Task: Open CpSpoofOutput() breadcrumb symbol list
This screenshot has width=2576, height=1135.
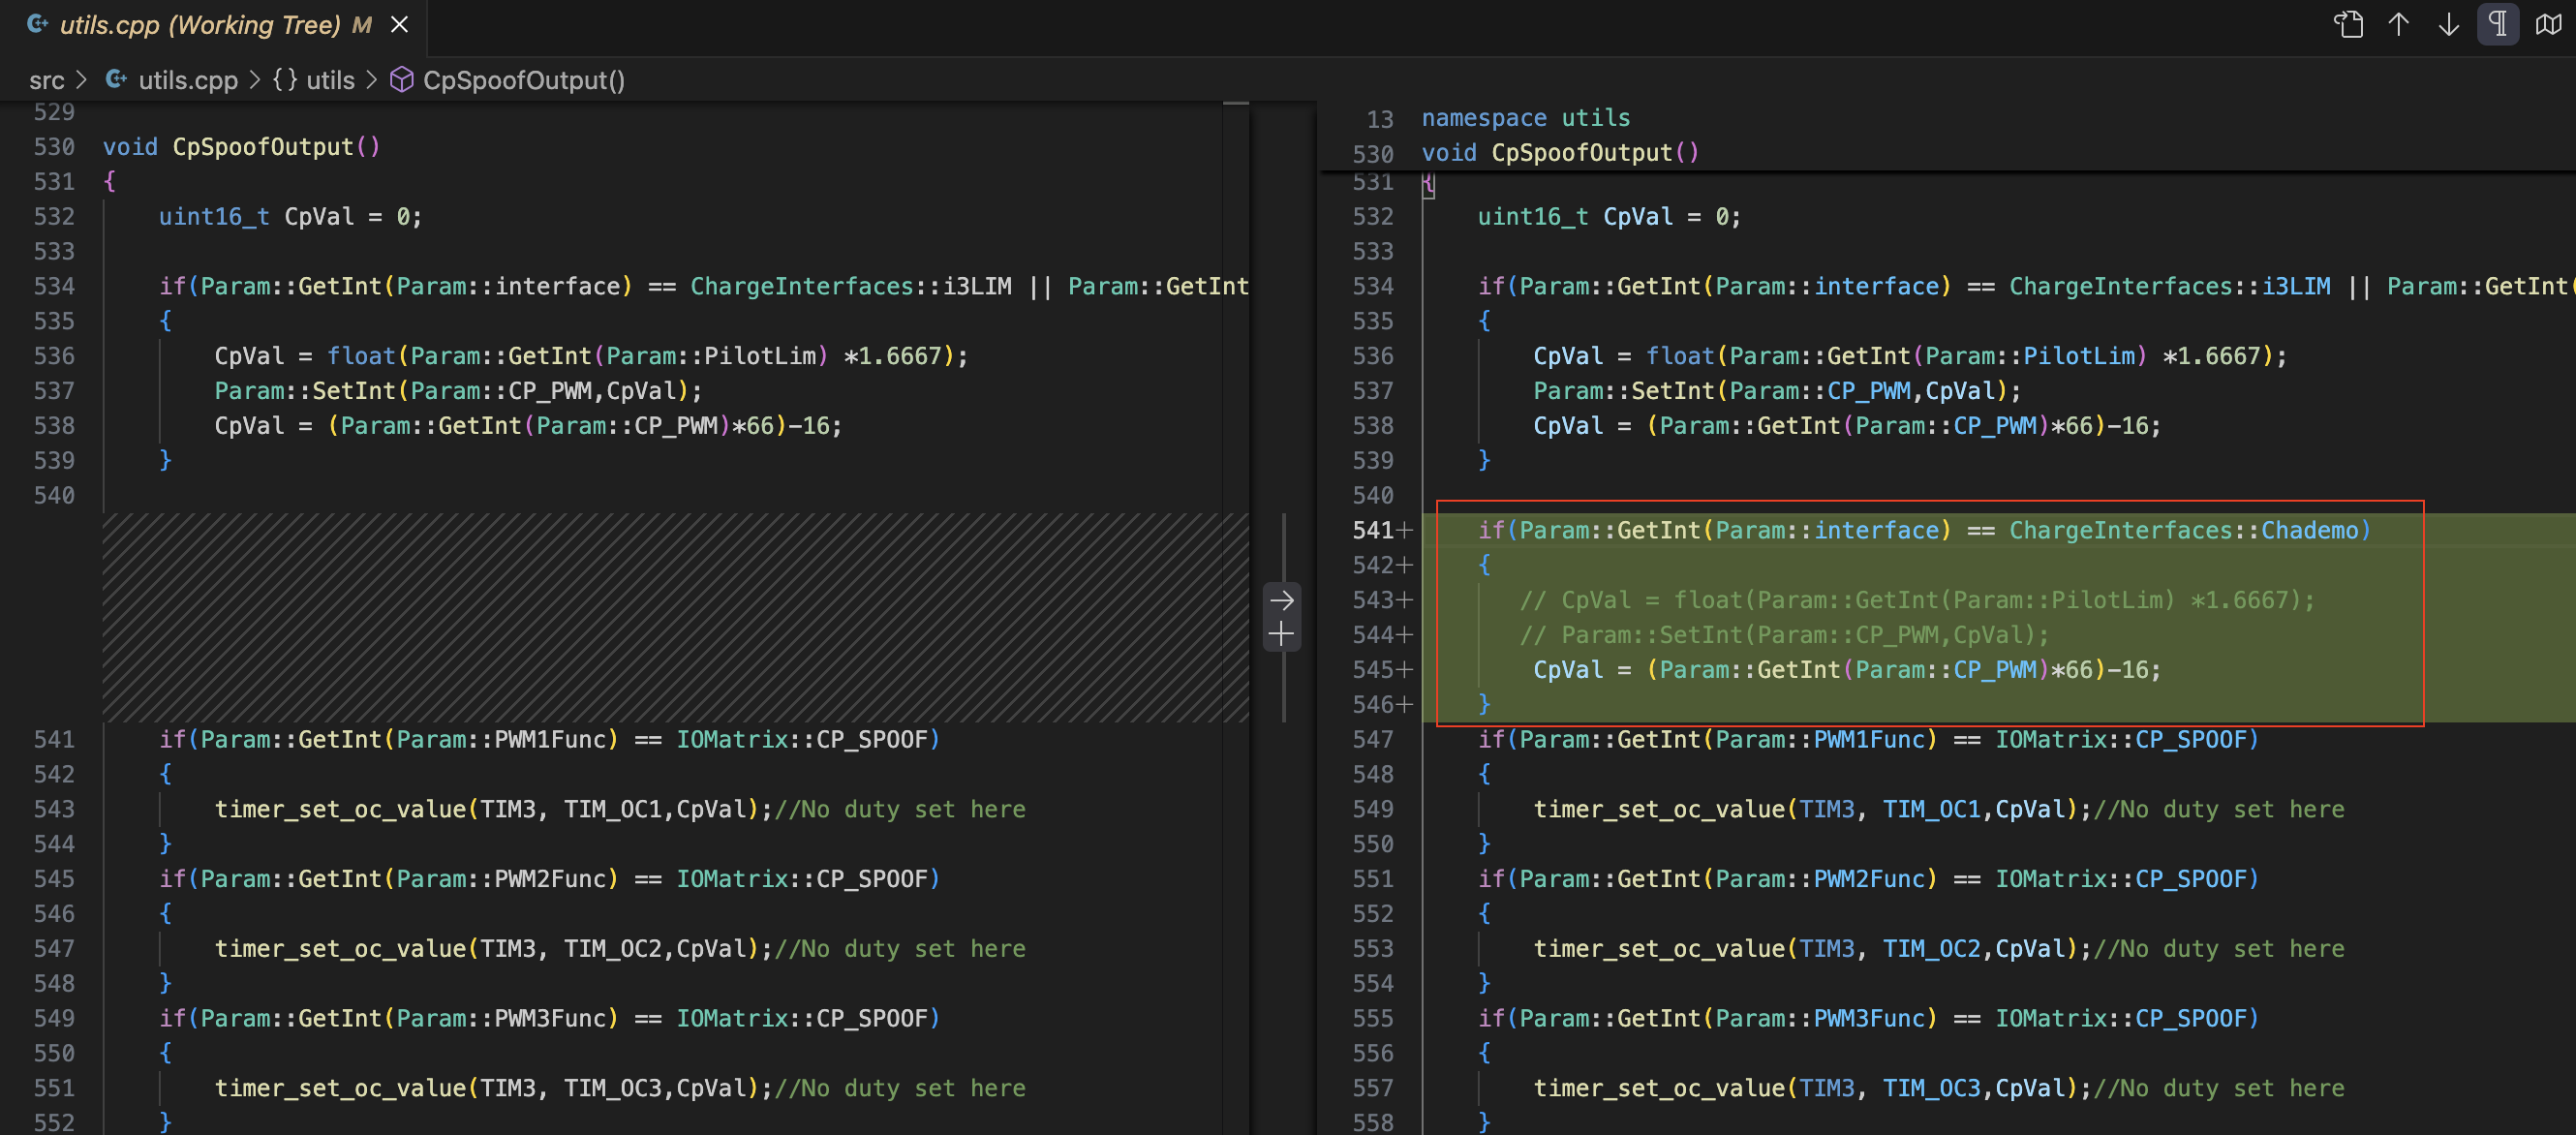Action: (523, 80)
